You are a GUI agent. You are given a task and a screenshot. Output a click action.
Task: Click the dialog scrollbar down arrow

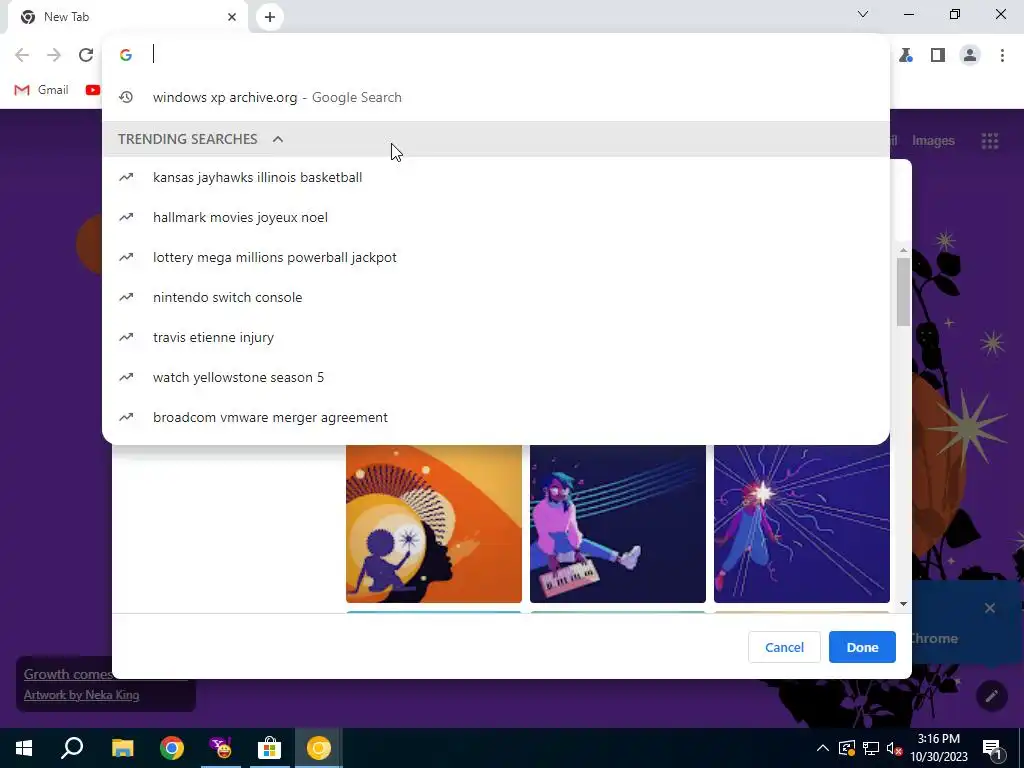pos(903,604)
